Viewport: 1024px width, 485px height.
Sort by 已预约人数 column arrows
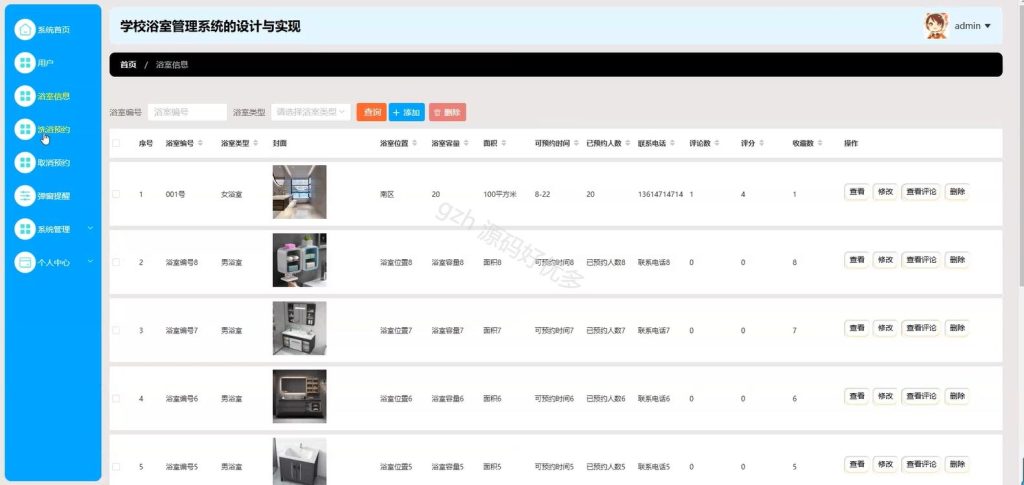pyautogui.click(x=628, y=143)
